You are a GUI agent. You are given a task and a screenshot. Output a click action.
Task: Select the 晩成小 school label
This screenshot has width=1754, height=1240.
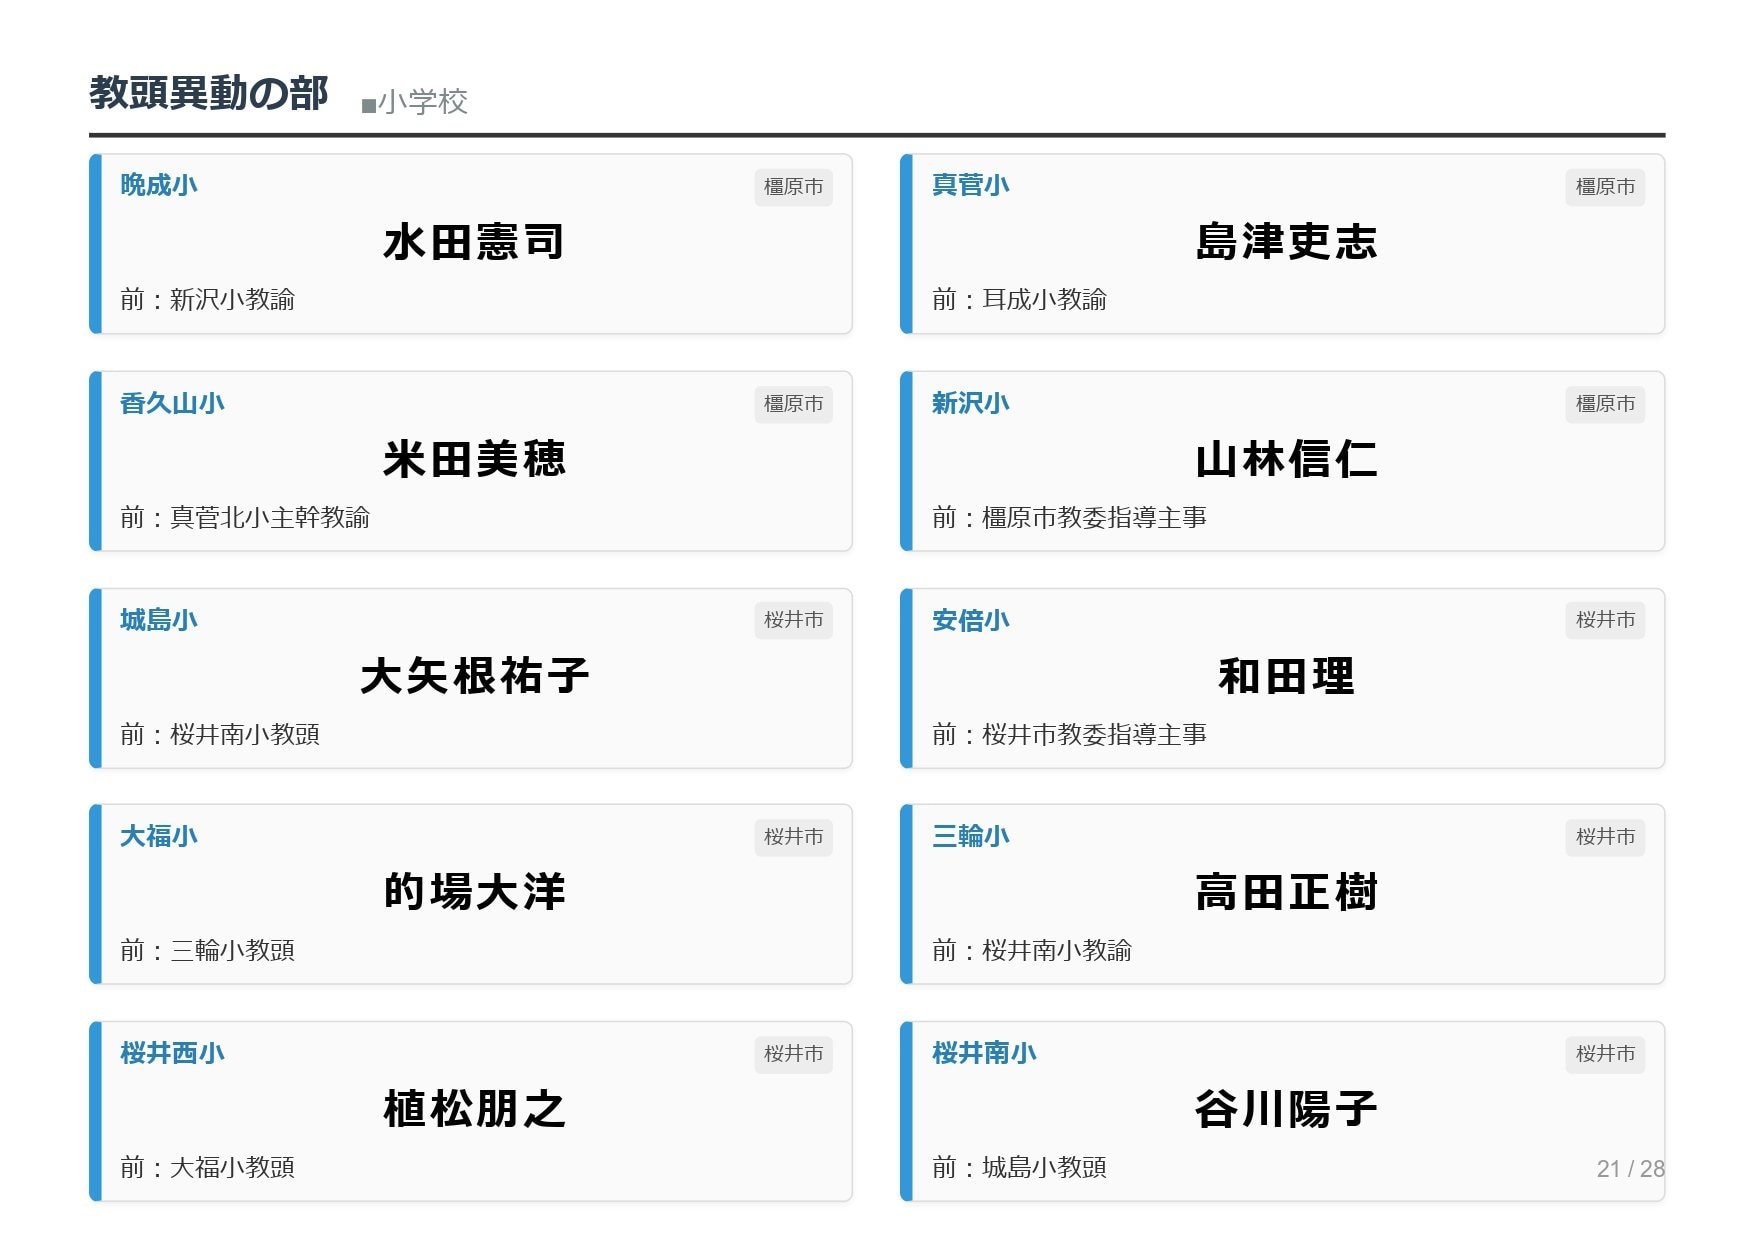coord(159,186)
